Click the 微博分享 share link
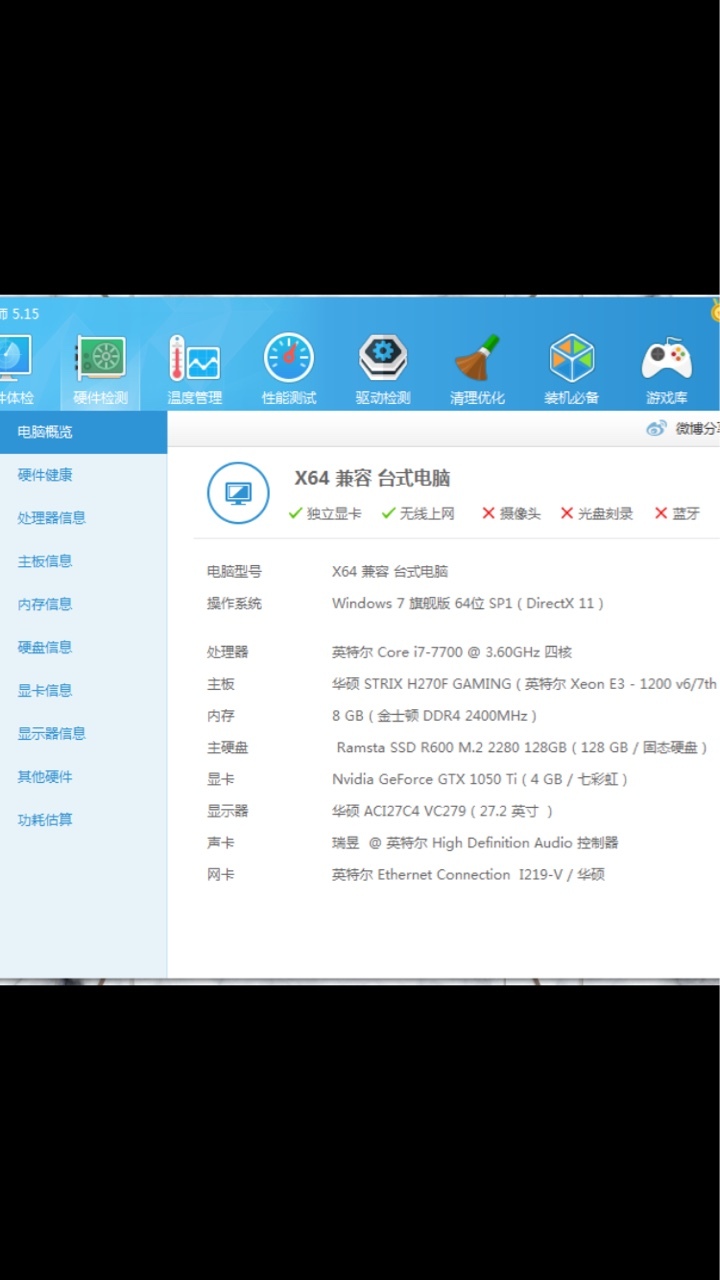This screenshot has width=720, height=1280. pos(697,428)
